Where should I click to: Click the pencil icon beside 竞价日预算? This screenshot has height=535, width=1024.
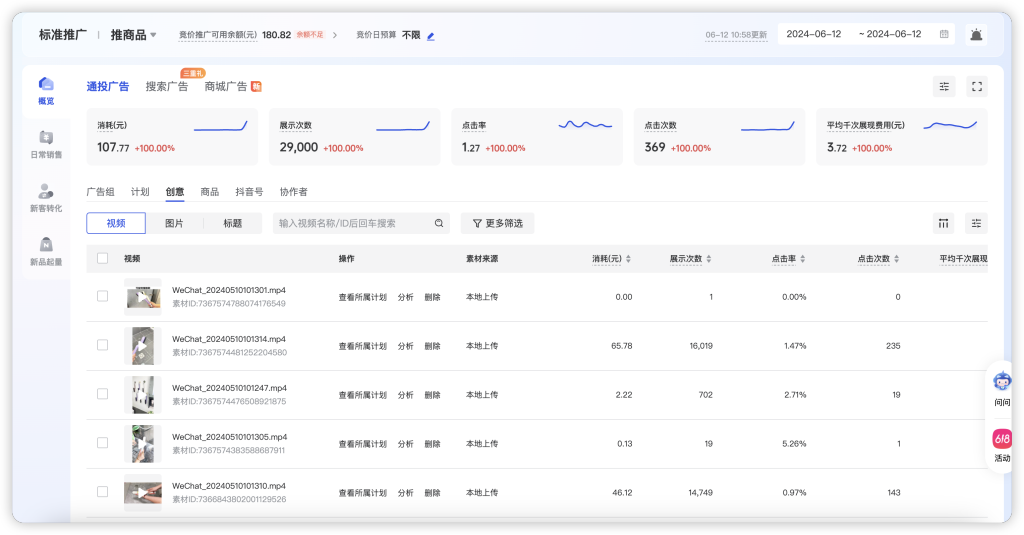coord(430,36)
